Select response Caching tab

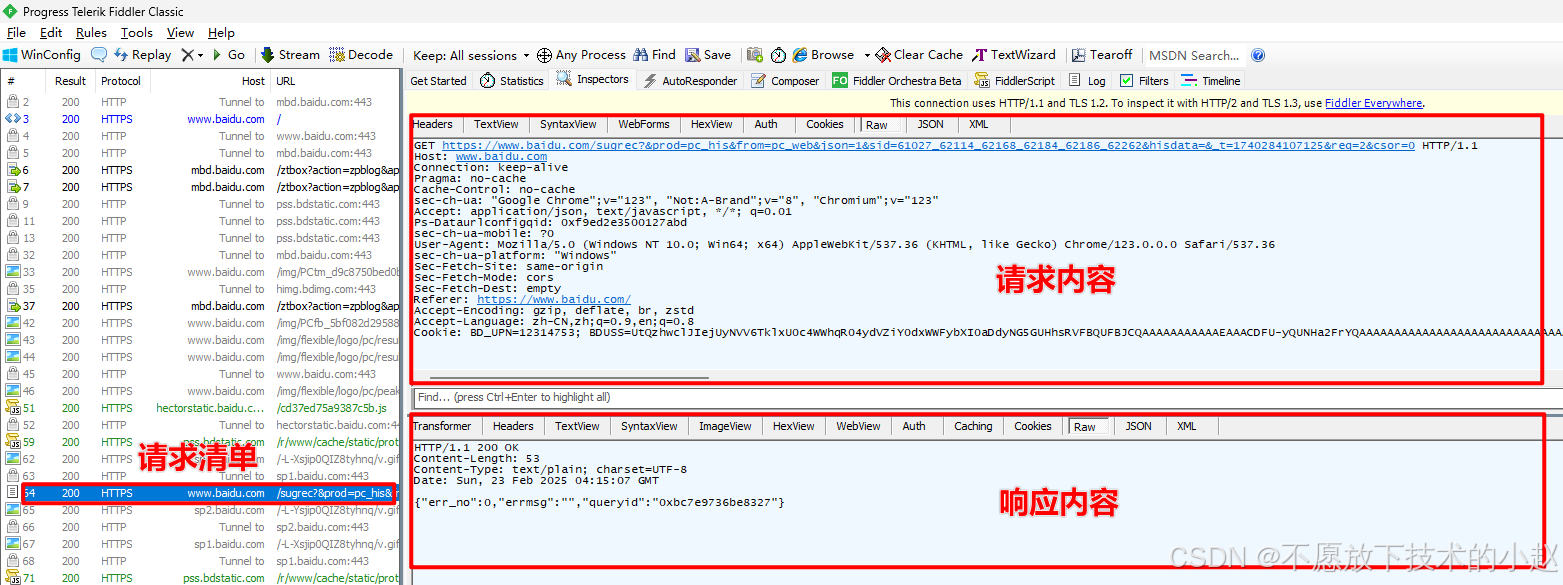tap(973, 426)
